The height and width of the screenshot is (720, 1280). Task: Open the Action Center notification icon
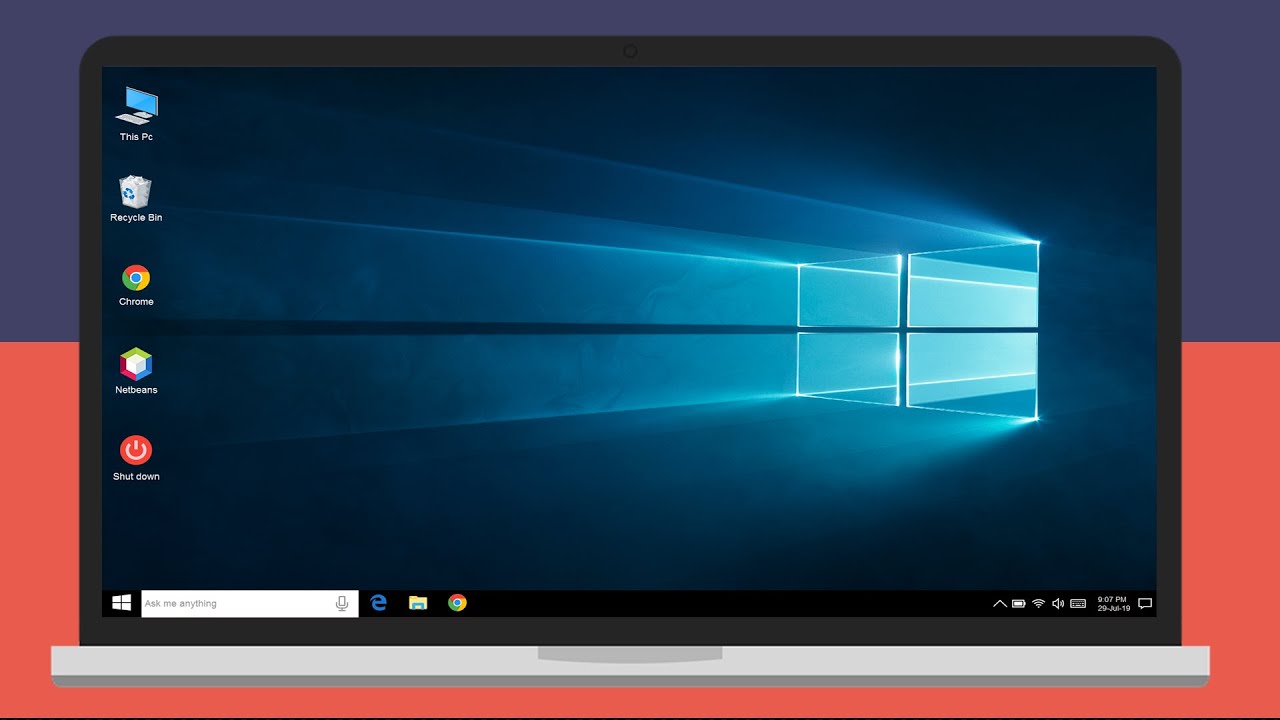[1146, 604]
